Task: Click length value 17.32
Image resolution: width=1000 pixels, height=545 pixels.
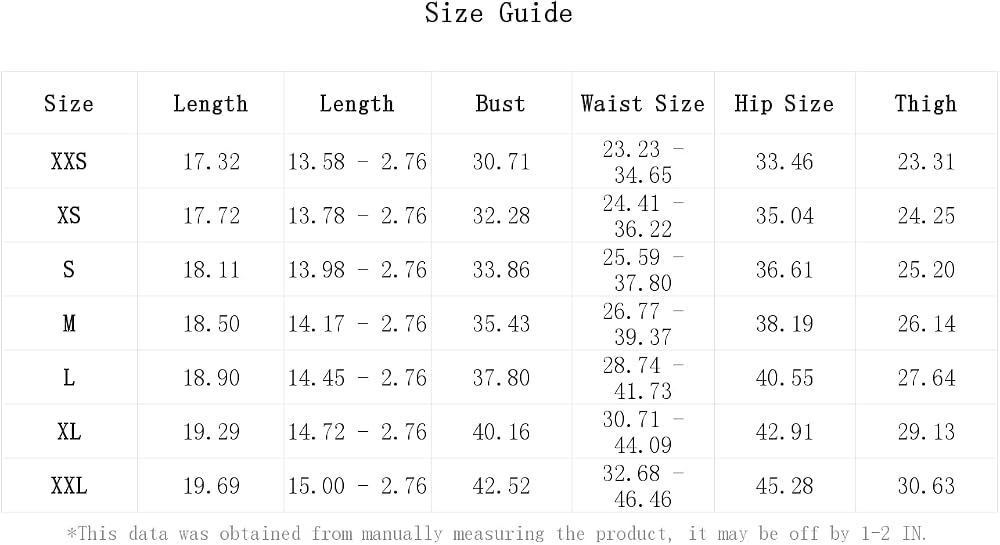Action: [211, 161]
